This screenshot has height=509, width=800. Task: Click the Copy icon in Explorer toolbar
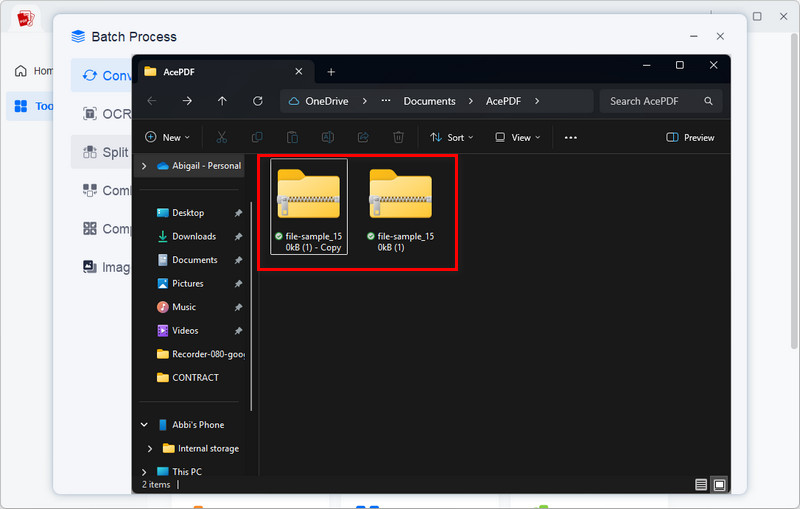[x=257, y=137]
